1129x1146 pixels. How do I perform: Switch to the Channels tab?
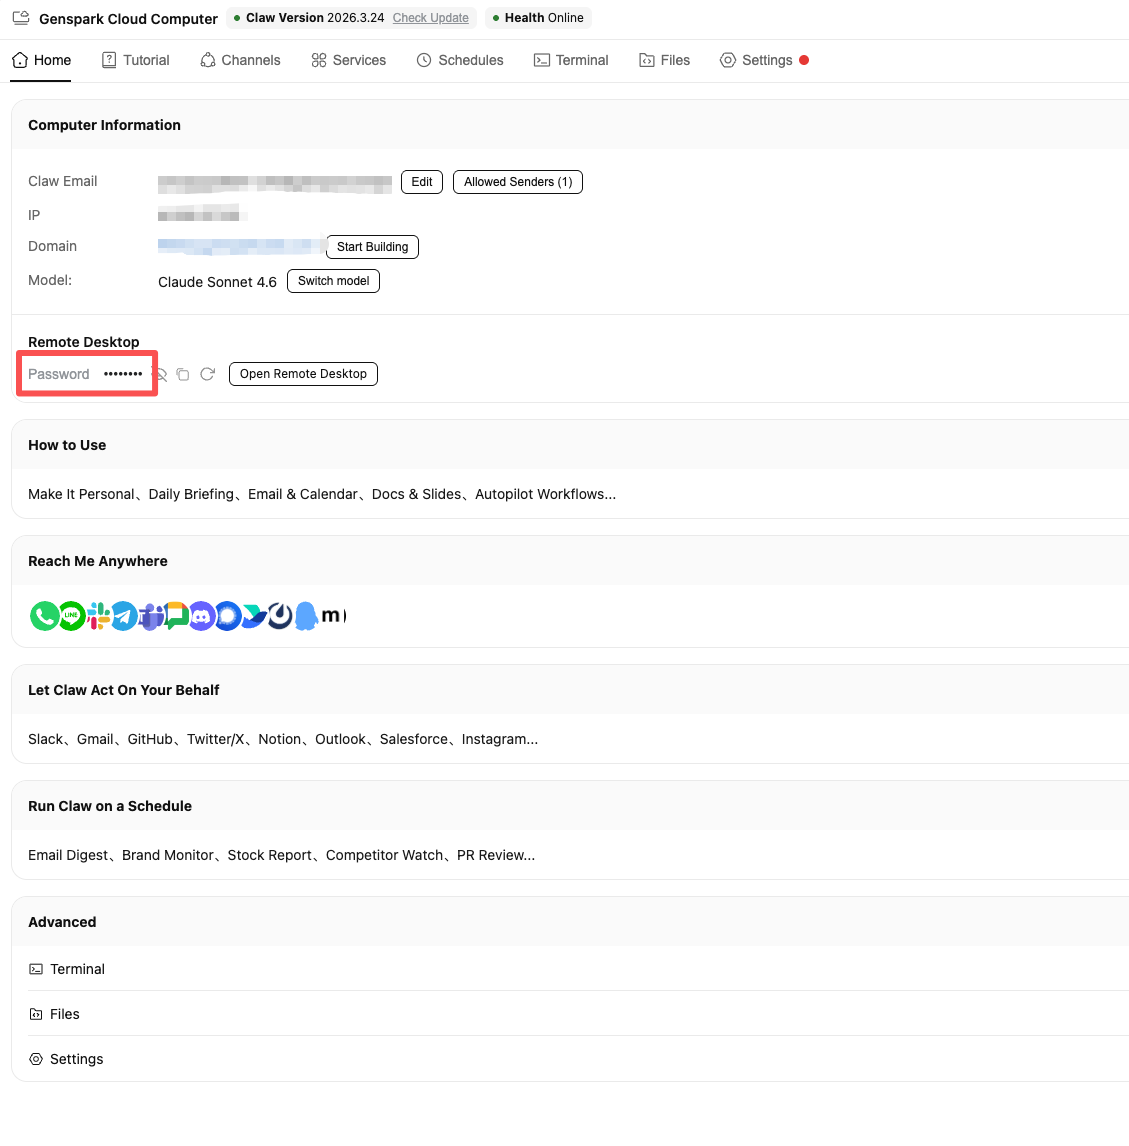click(240, 60)
